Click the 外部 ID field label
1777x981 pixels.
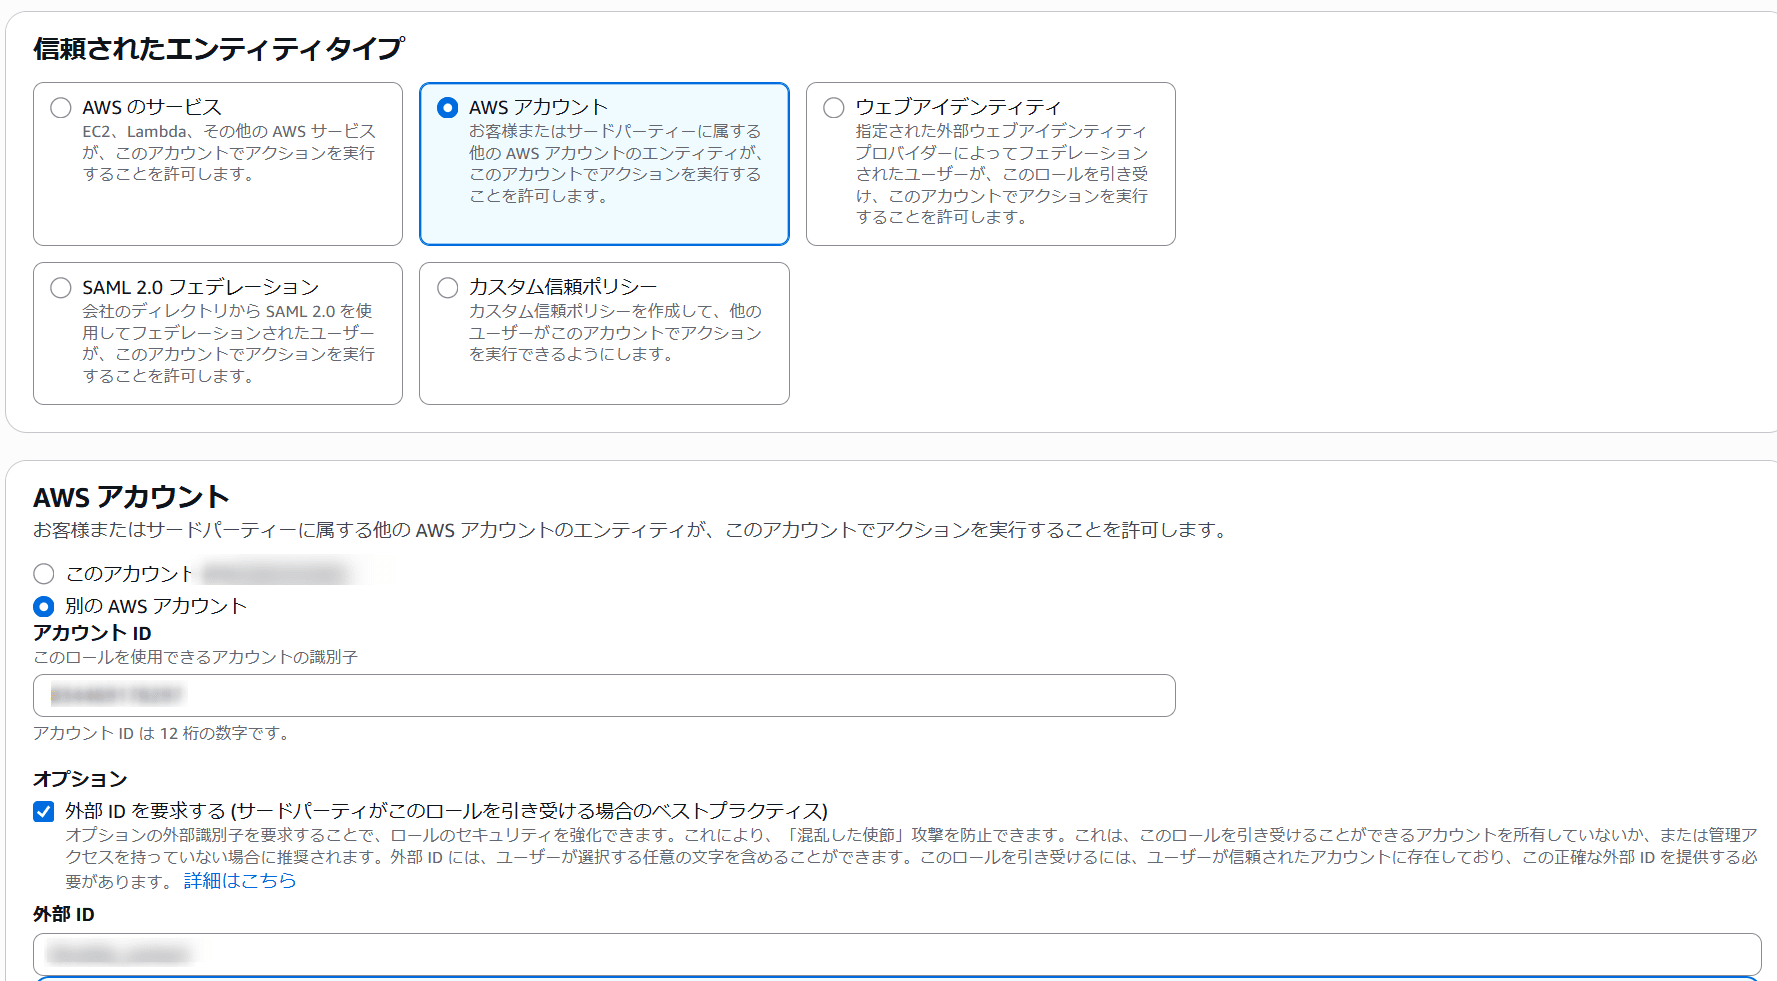coord(64,914)
